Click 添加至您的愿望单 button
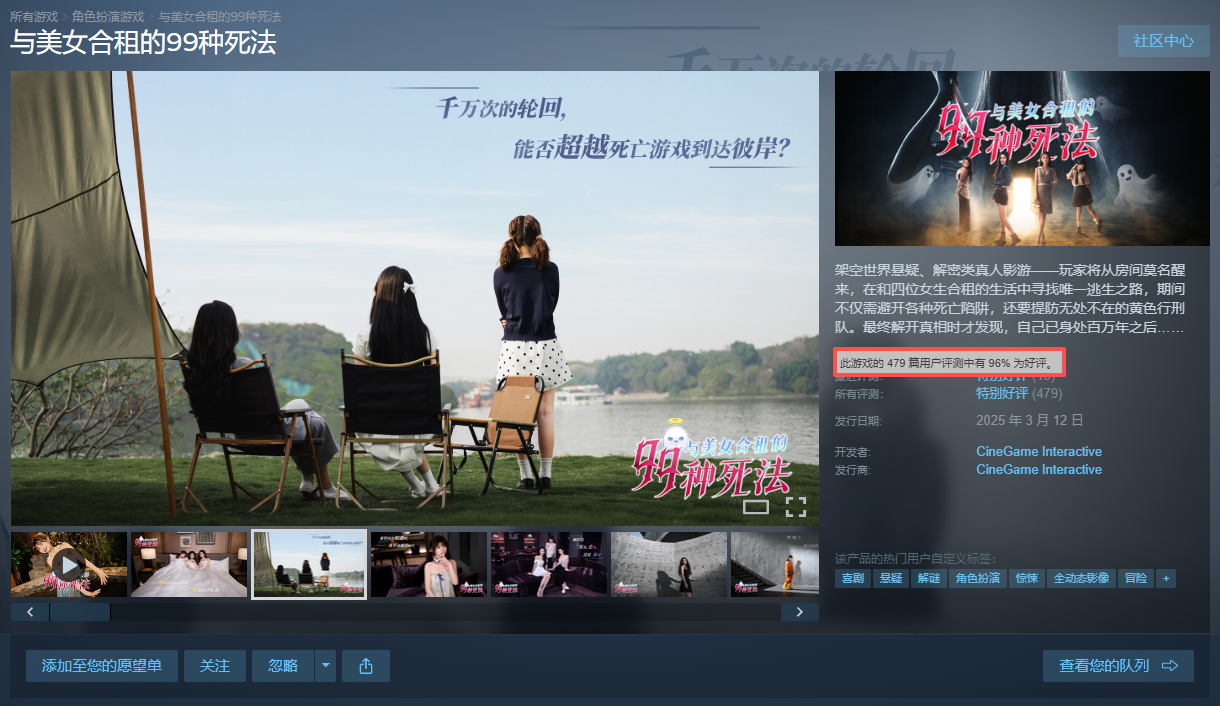Screen dimensions: 1220x706 click(102, 666)
